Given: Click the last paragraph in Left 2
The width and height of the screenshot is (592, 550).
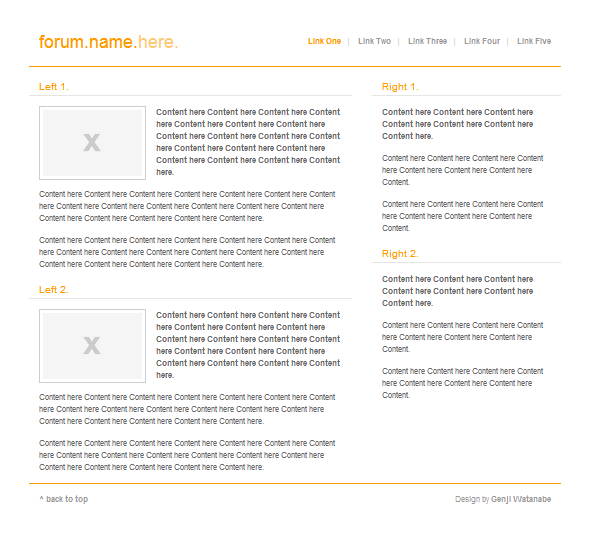Looking at the screenshot, I should 187,455.
